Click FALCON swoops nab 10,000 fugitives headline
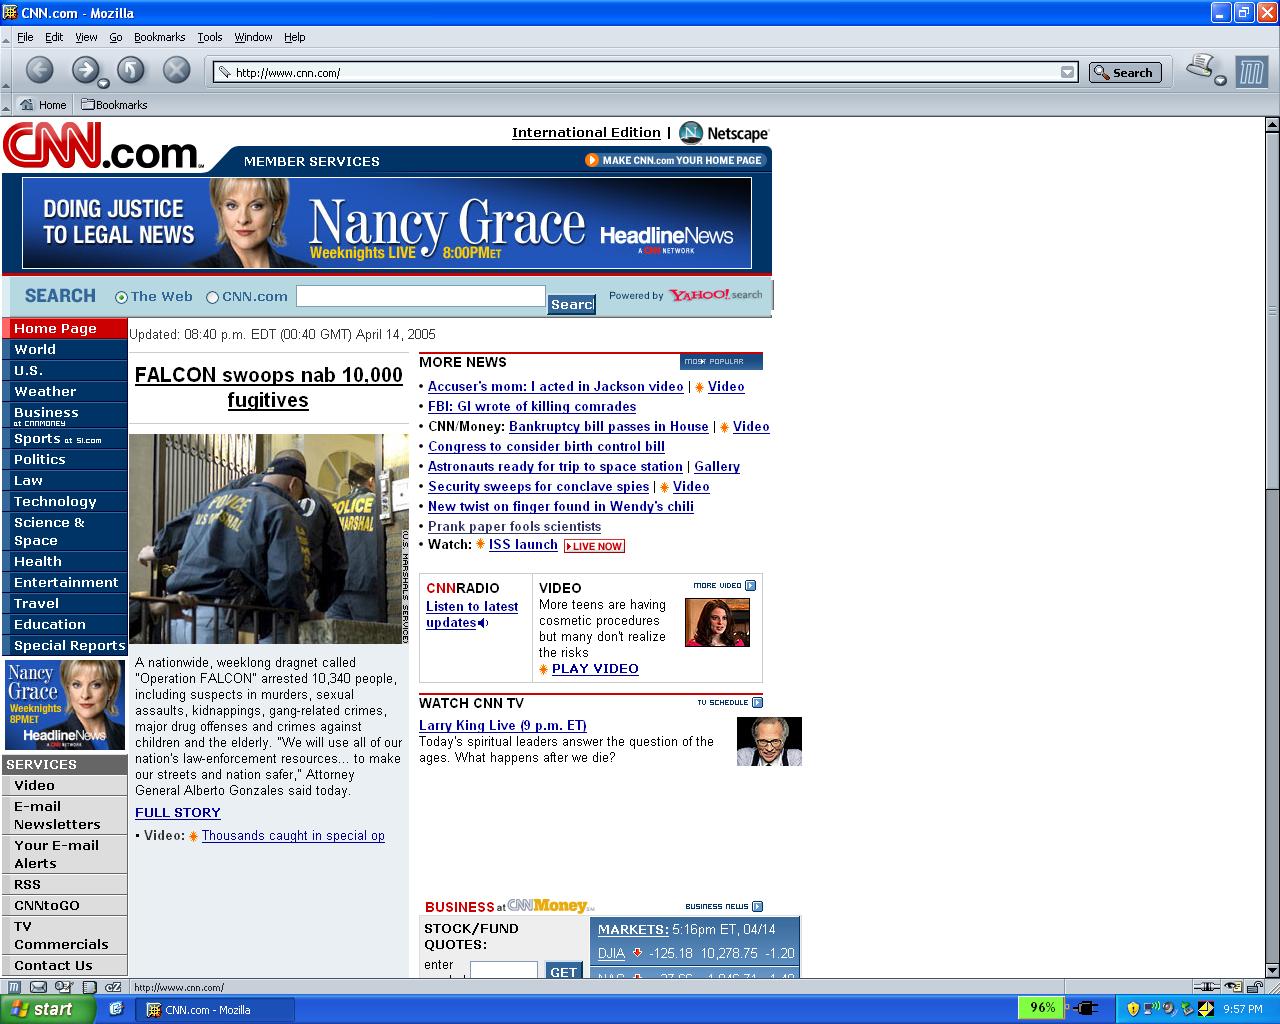The height and width of the screenshot is (1024, 1280). coord(268,387)
